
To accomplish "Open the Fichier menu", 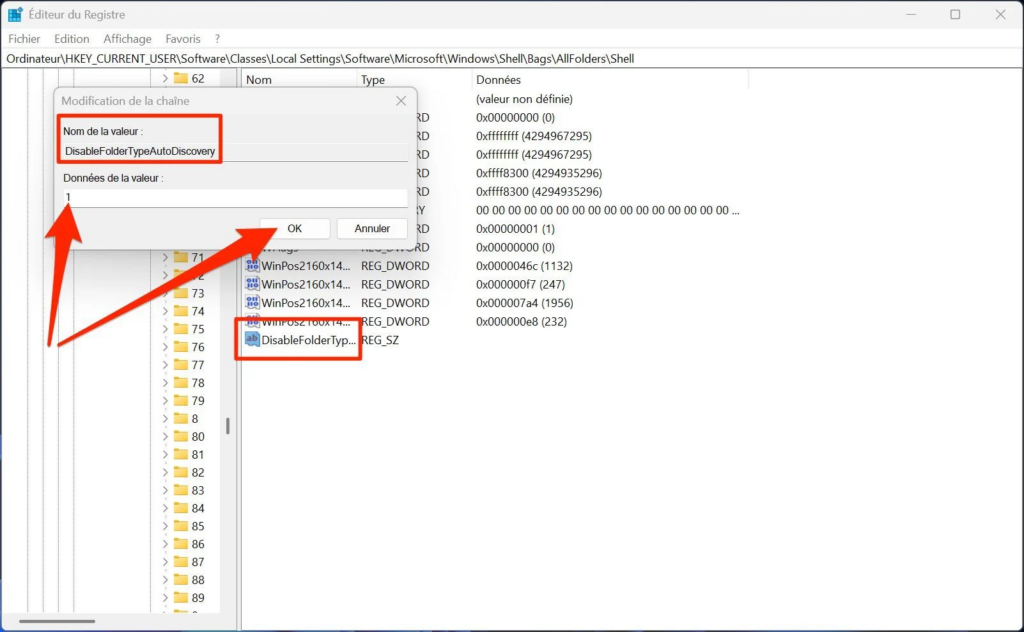I will (x=24, y=39).
